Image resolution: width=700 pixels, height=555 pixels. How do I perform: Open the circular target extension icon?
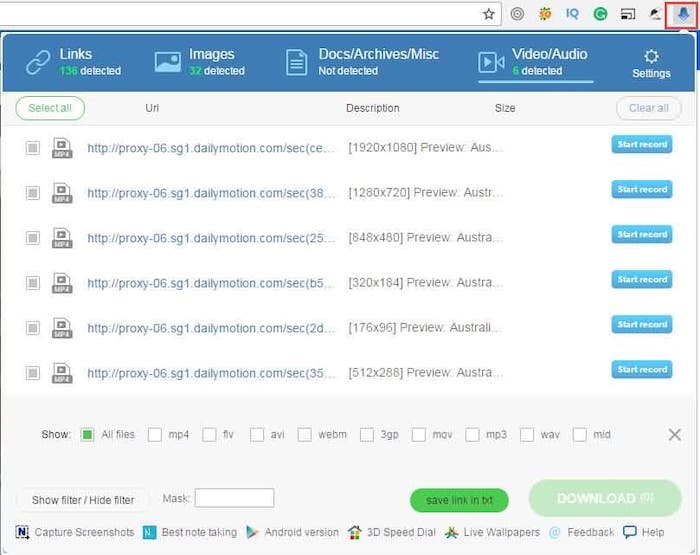tap(517, 14)
